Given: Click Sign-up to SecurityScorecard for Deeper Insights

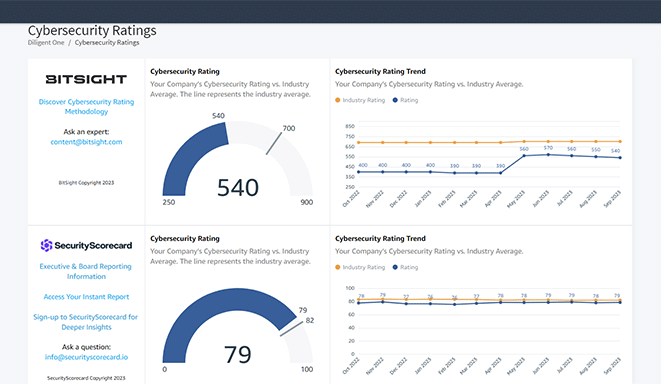Looking at the screenshot, I should (x=86, y=322).
